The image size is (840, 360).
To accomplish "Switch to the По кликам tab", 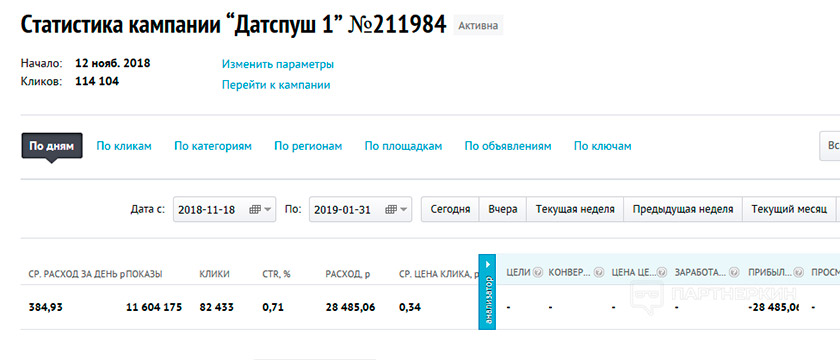I will tap(124, 146).
